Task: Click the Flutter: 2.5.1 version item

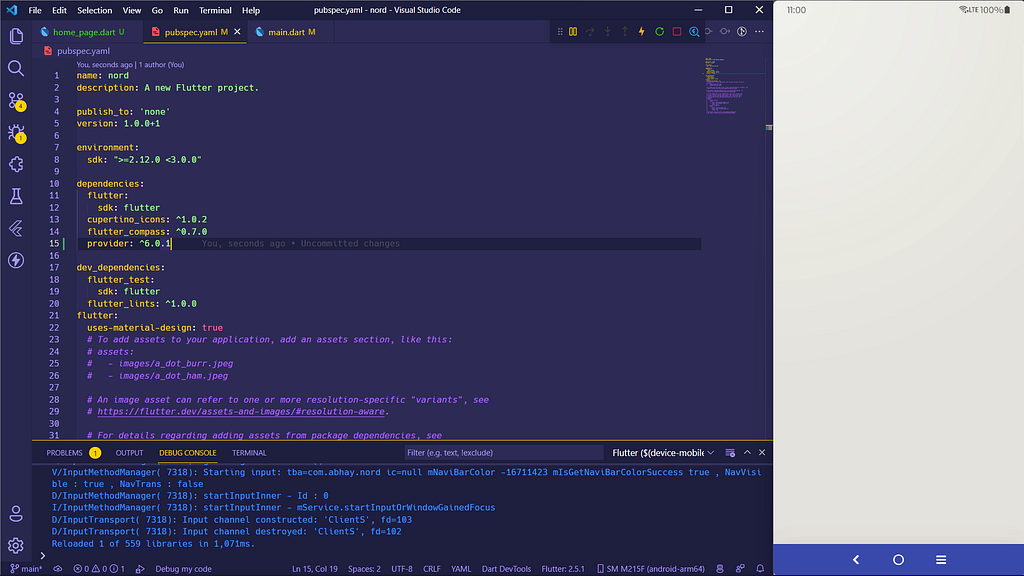Action: 563,569
